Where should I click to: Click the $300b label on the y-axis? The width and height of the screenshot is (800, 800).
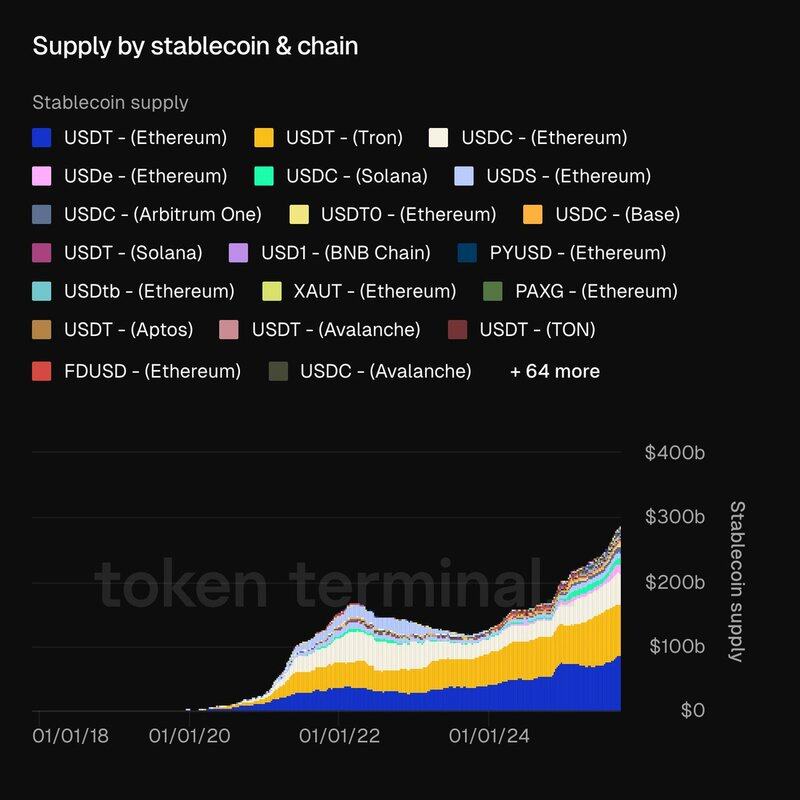(x=675, y=517)
